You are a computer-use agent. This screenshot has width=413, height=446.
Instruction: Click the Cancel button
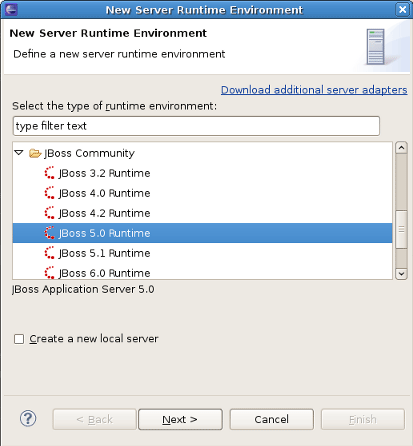(x=272, y=419)
